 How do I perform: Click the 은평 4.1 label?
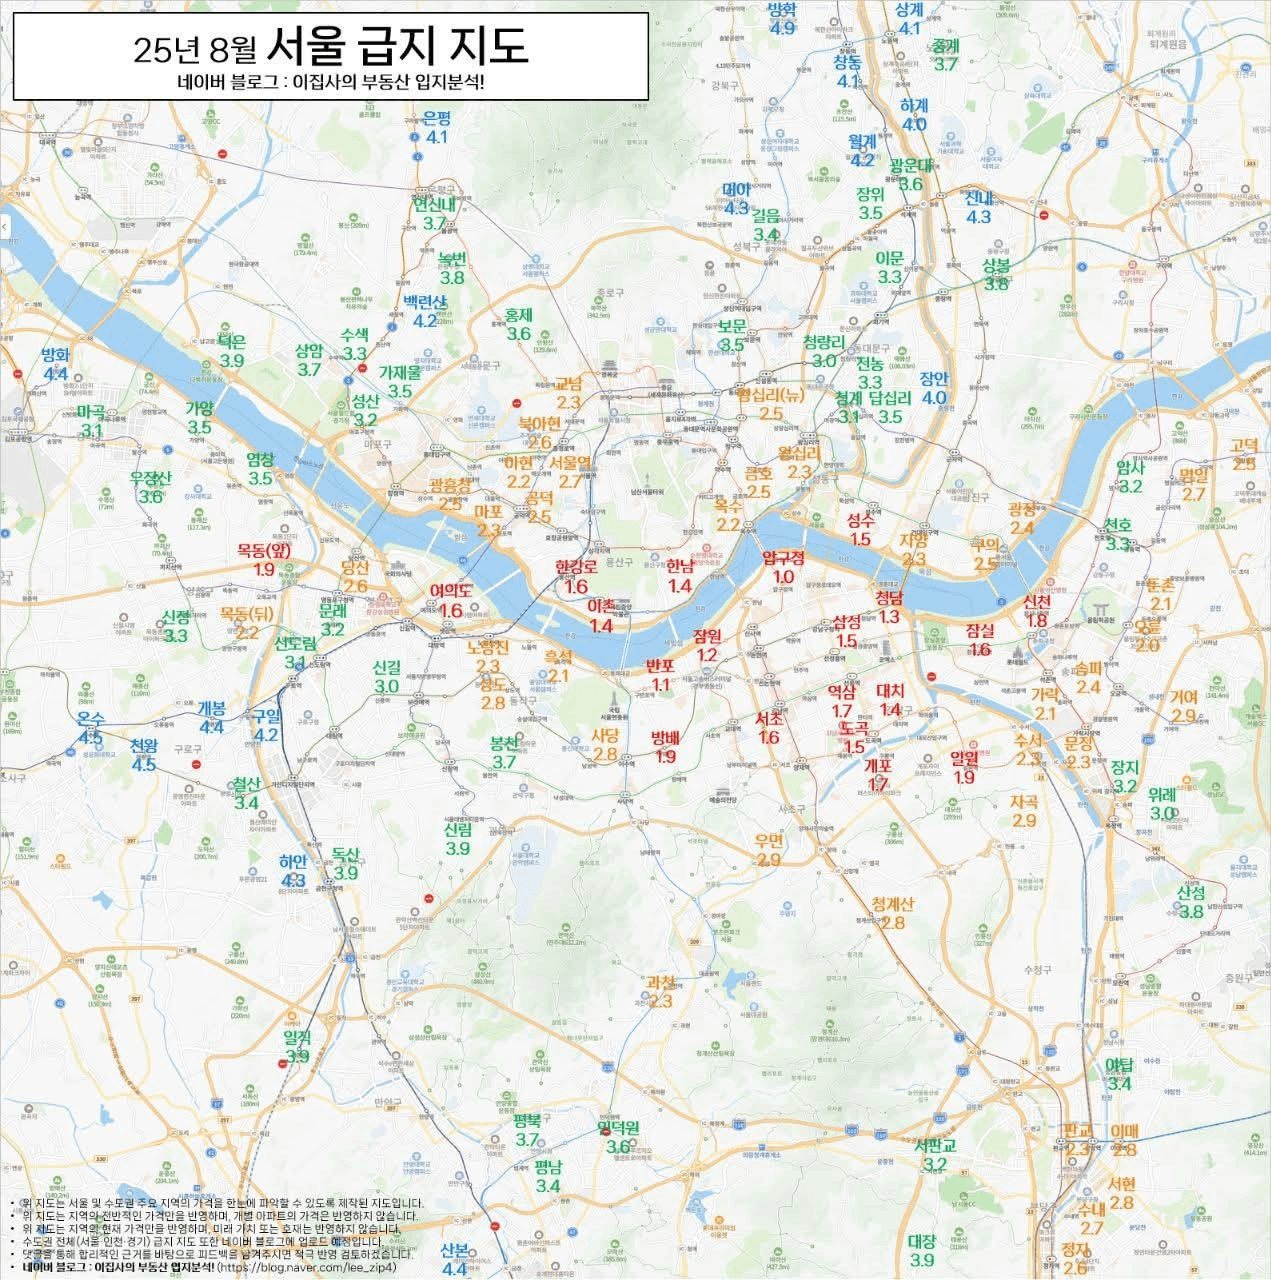click(x=437, y=127)
